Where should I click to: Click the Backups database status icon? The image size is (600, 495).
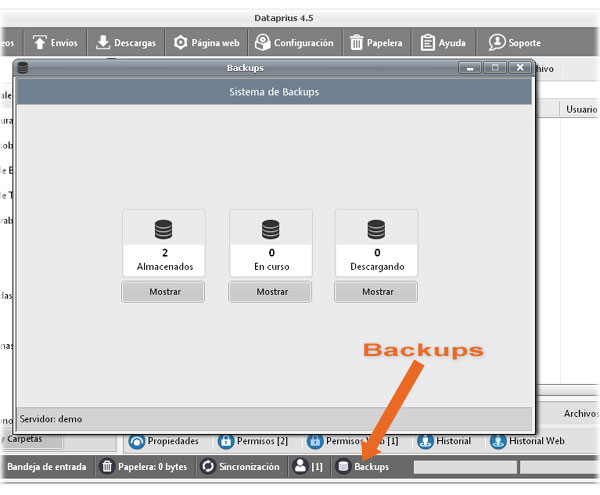343,467
